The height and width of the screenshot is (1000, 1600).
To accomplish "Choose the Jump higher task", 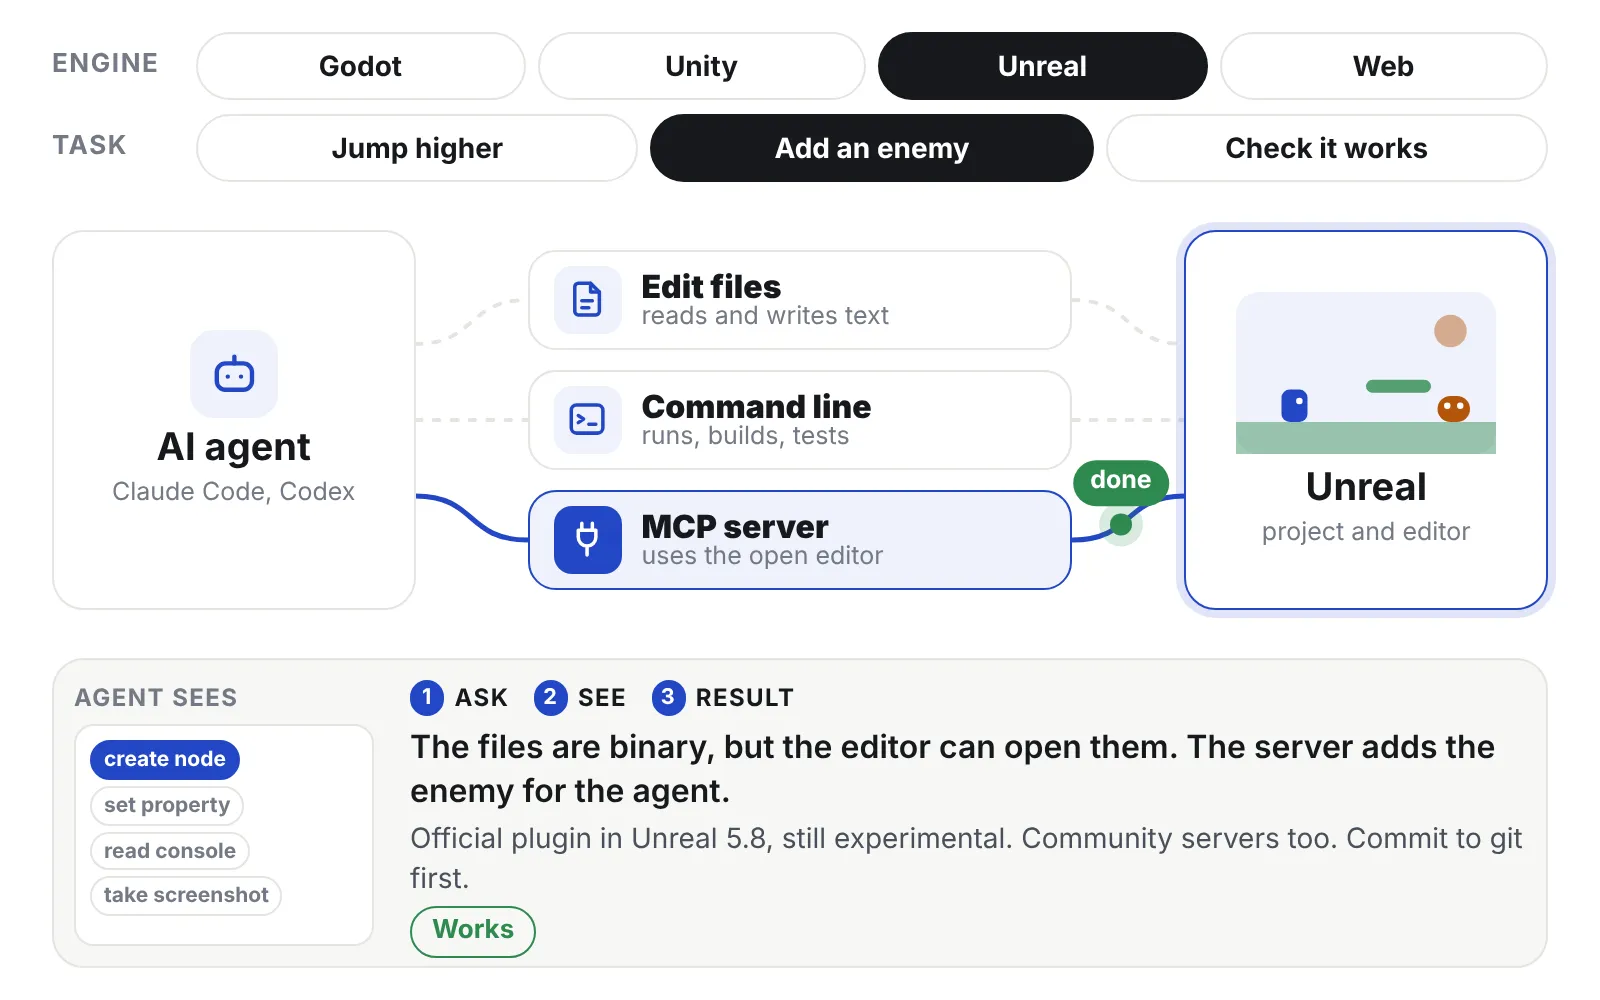I will [417, 148].
